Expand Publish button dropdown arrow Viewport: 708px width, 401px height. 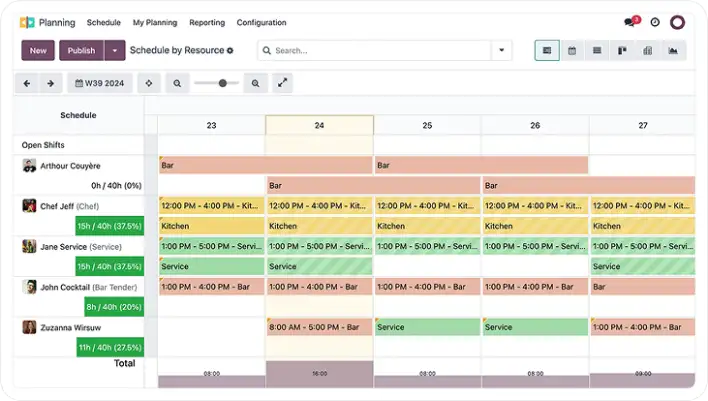coord(115,51)
